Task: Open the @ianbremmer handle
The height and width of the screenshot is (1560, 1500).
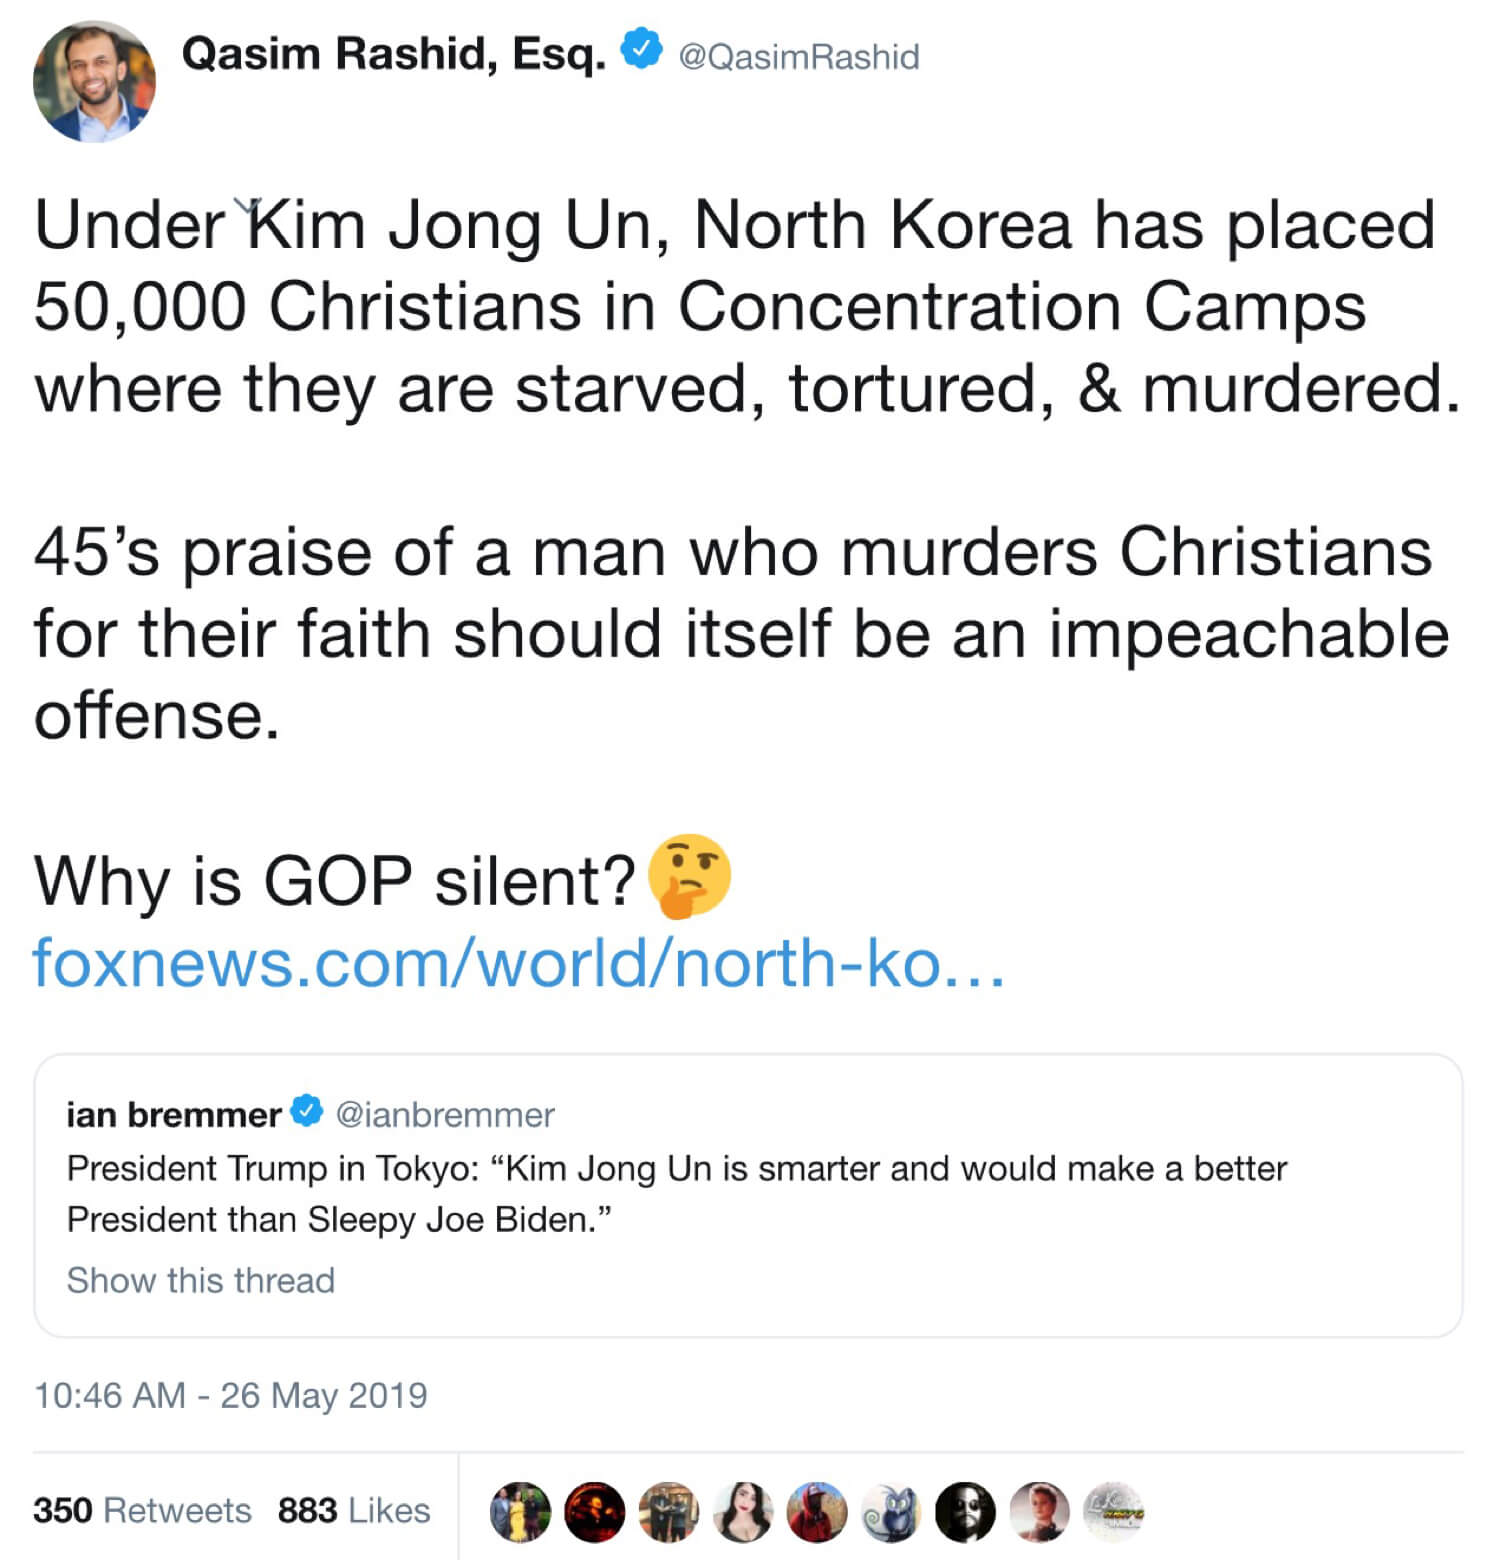Action: tap(445, 1114)
